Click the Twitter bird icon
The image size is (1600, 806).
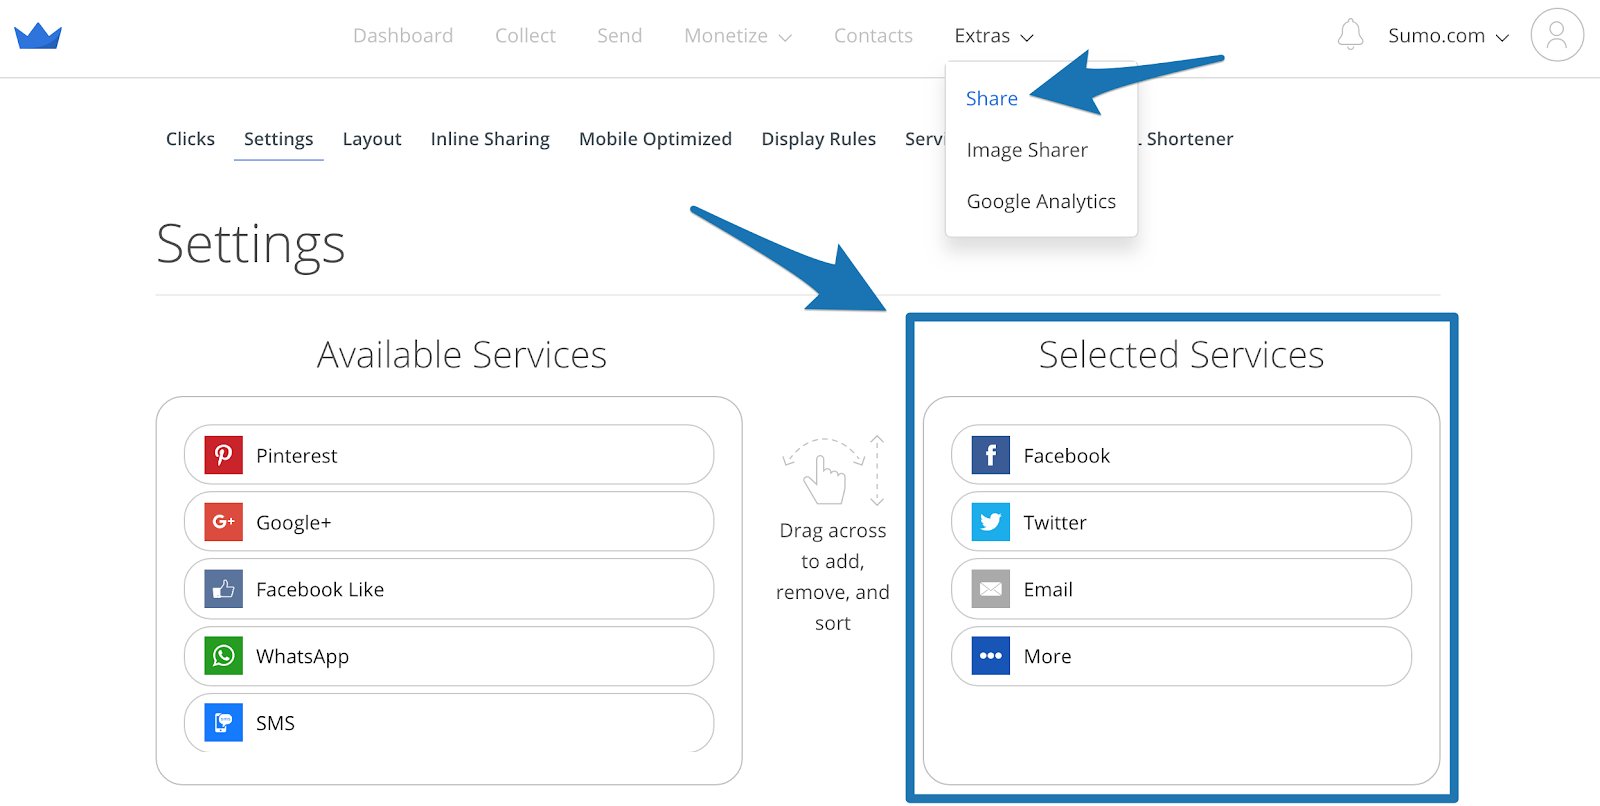[991, 522]
